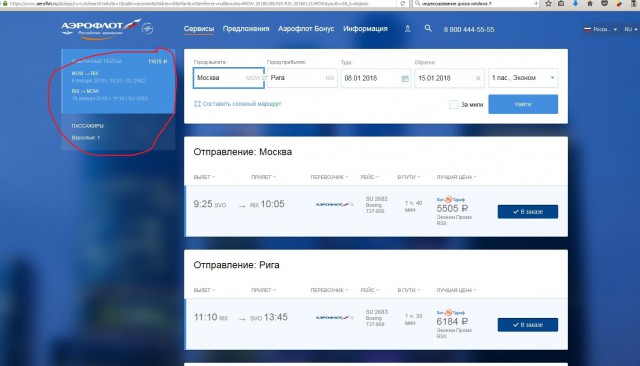640x366 pixels.
Task: Sort Riga flights by 'В пути' column
Action: tap(409, 290)
